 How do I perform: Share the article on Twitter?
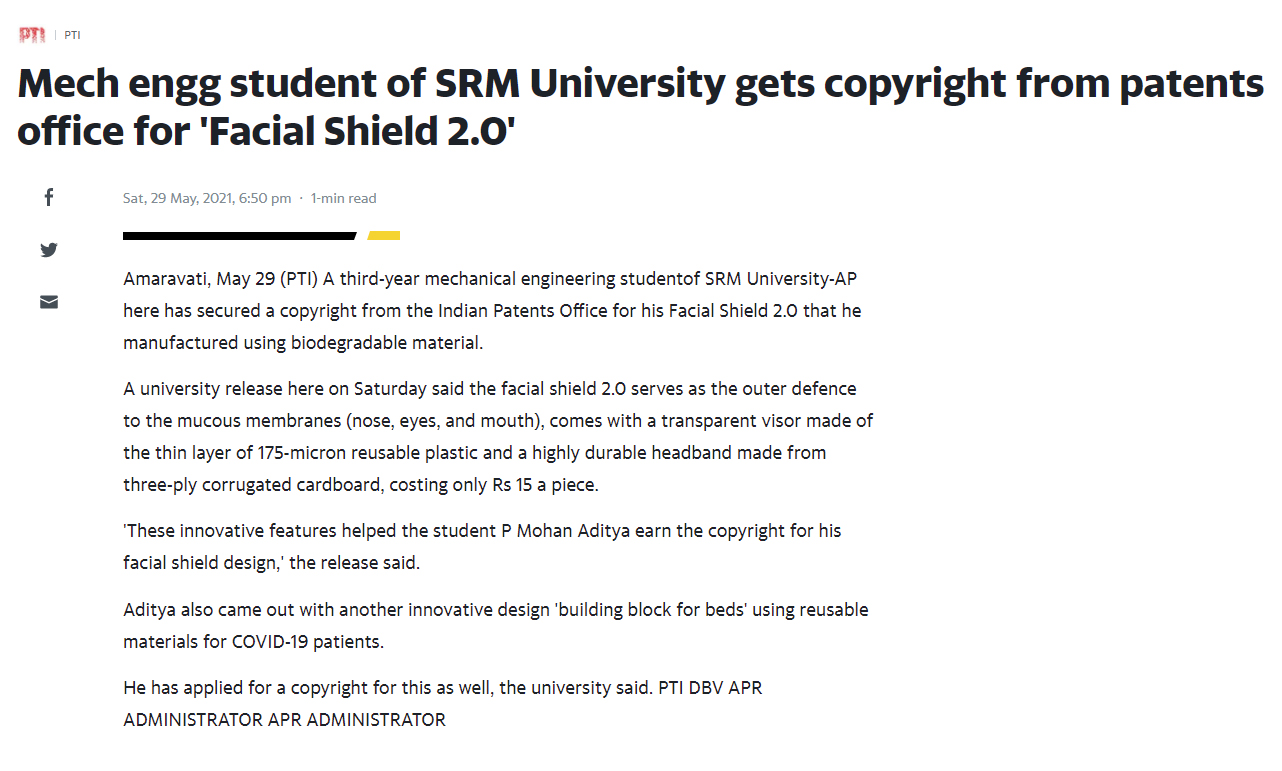48,250
